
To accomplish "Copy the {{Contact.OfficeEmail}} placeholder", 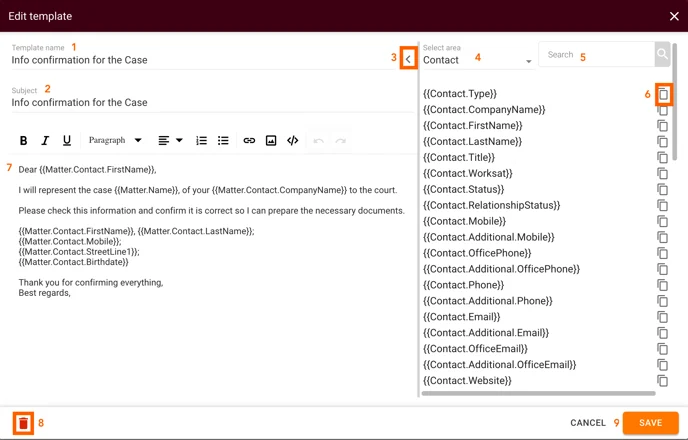I will (x=663, y=349).
